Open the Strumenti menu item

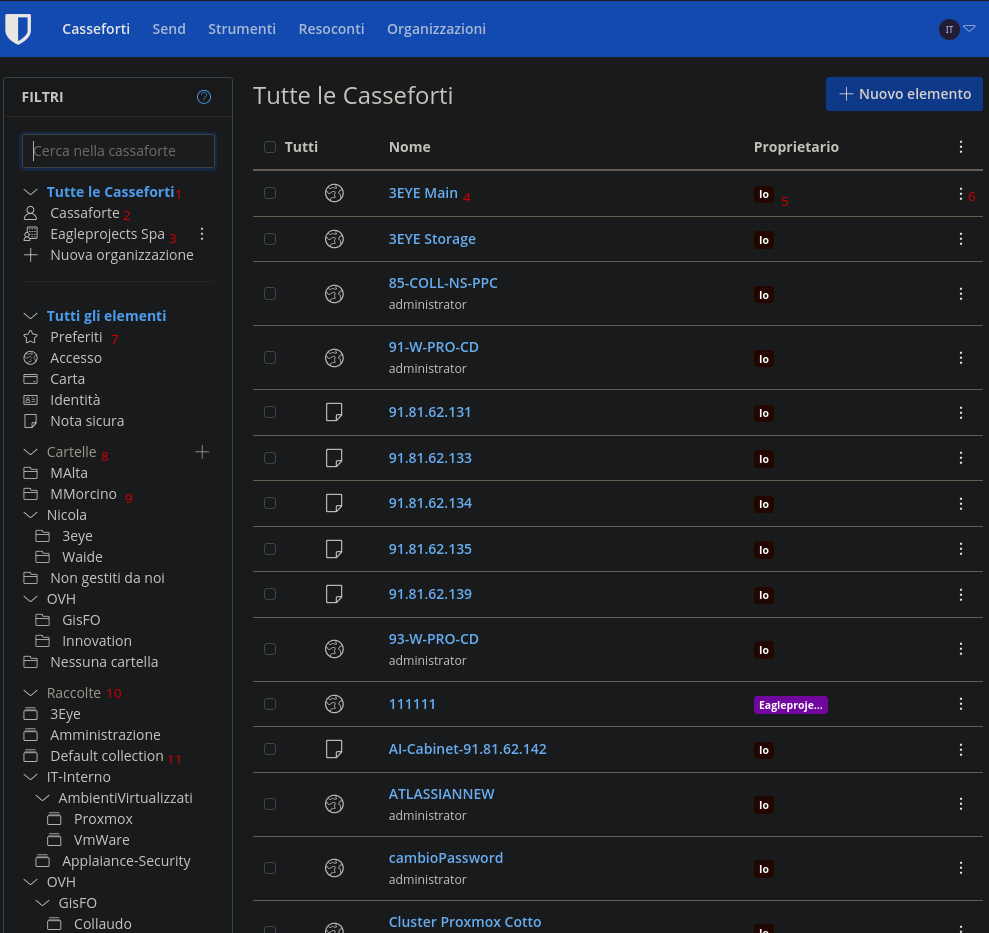[242, 29]
